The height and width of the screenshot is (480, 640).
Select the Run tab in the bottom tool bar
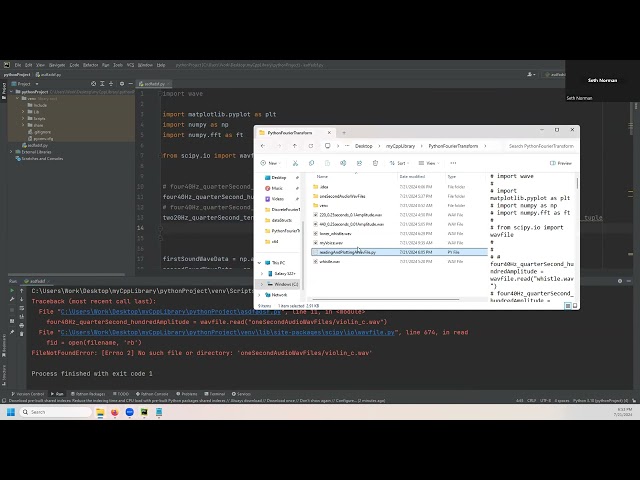(57, 395)
